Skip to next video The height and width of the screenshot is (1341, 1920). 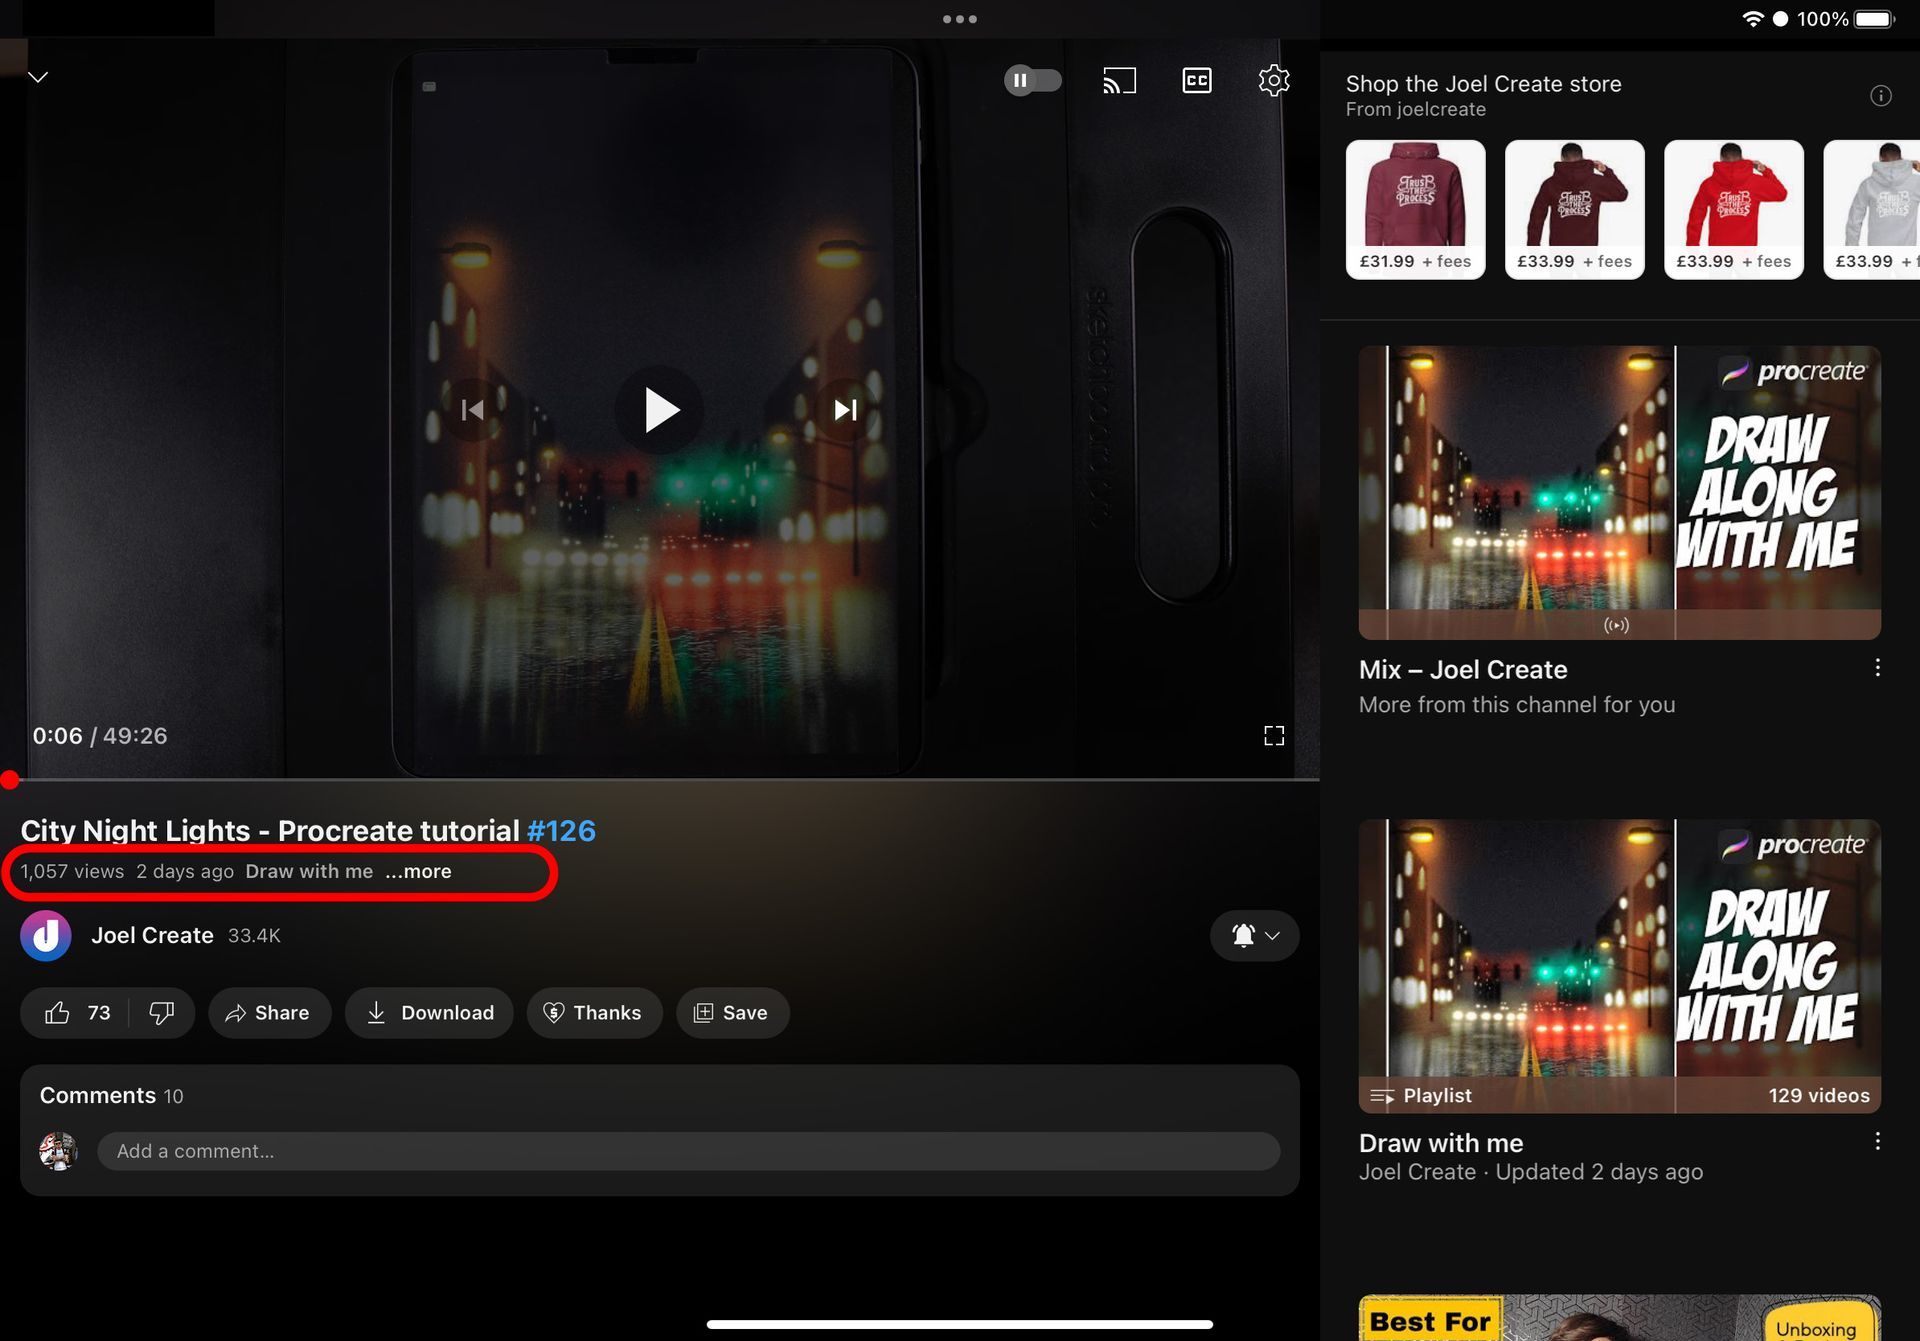pyautogui.click(x=846, y=410)
